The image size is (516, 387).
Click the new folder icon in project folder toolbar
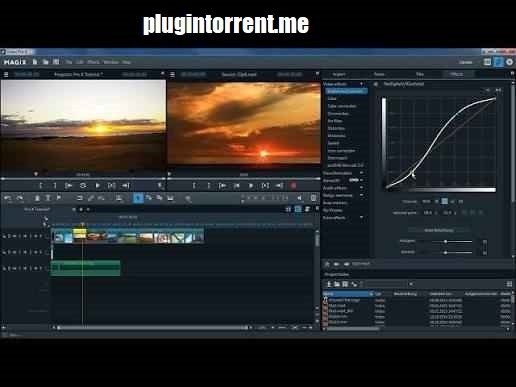point(337,284)
